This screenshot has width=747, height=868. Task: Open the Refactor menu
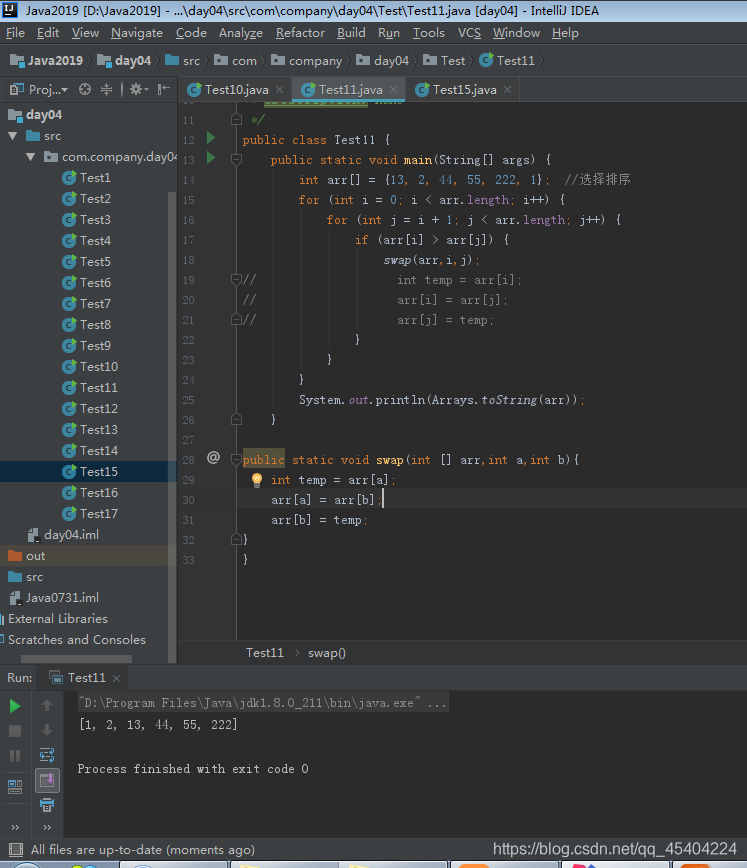[x=300, y=33]
